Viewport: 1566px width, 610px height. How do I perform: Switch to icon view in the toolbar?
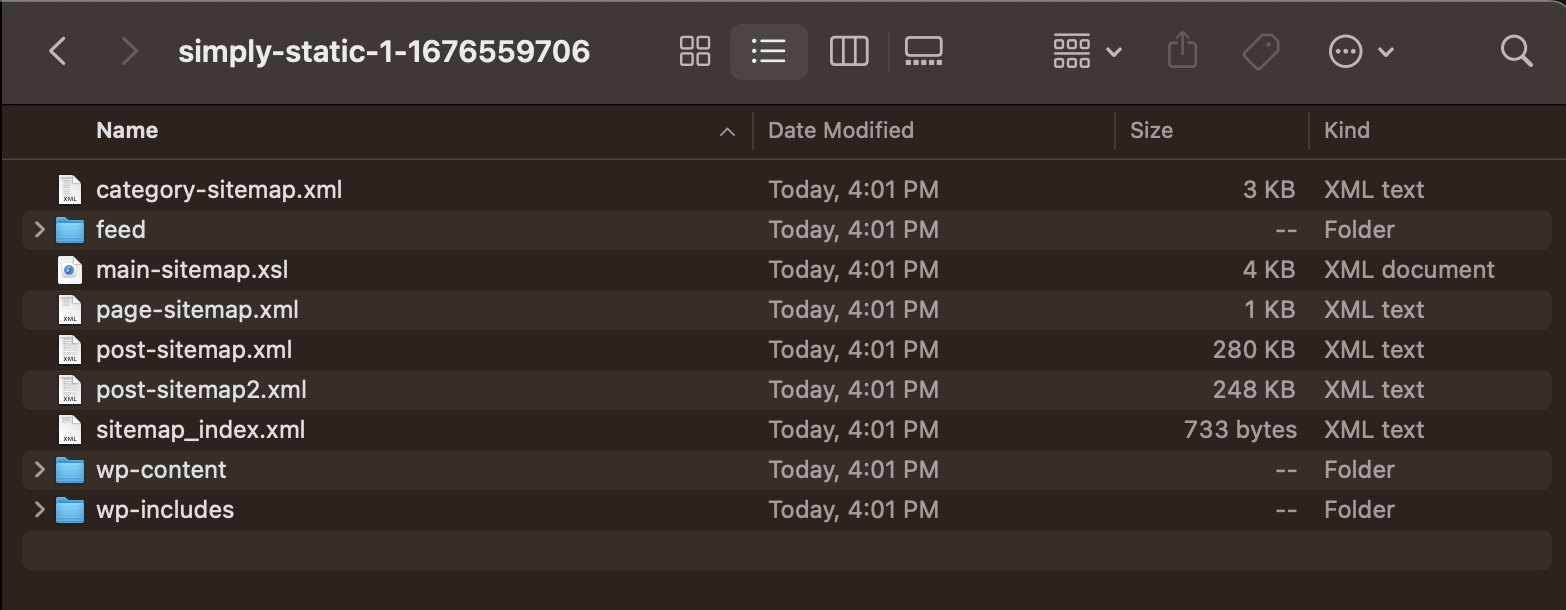tap(694, 51)
